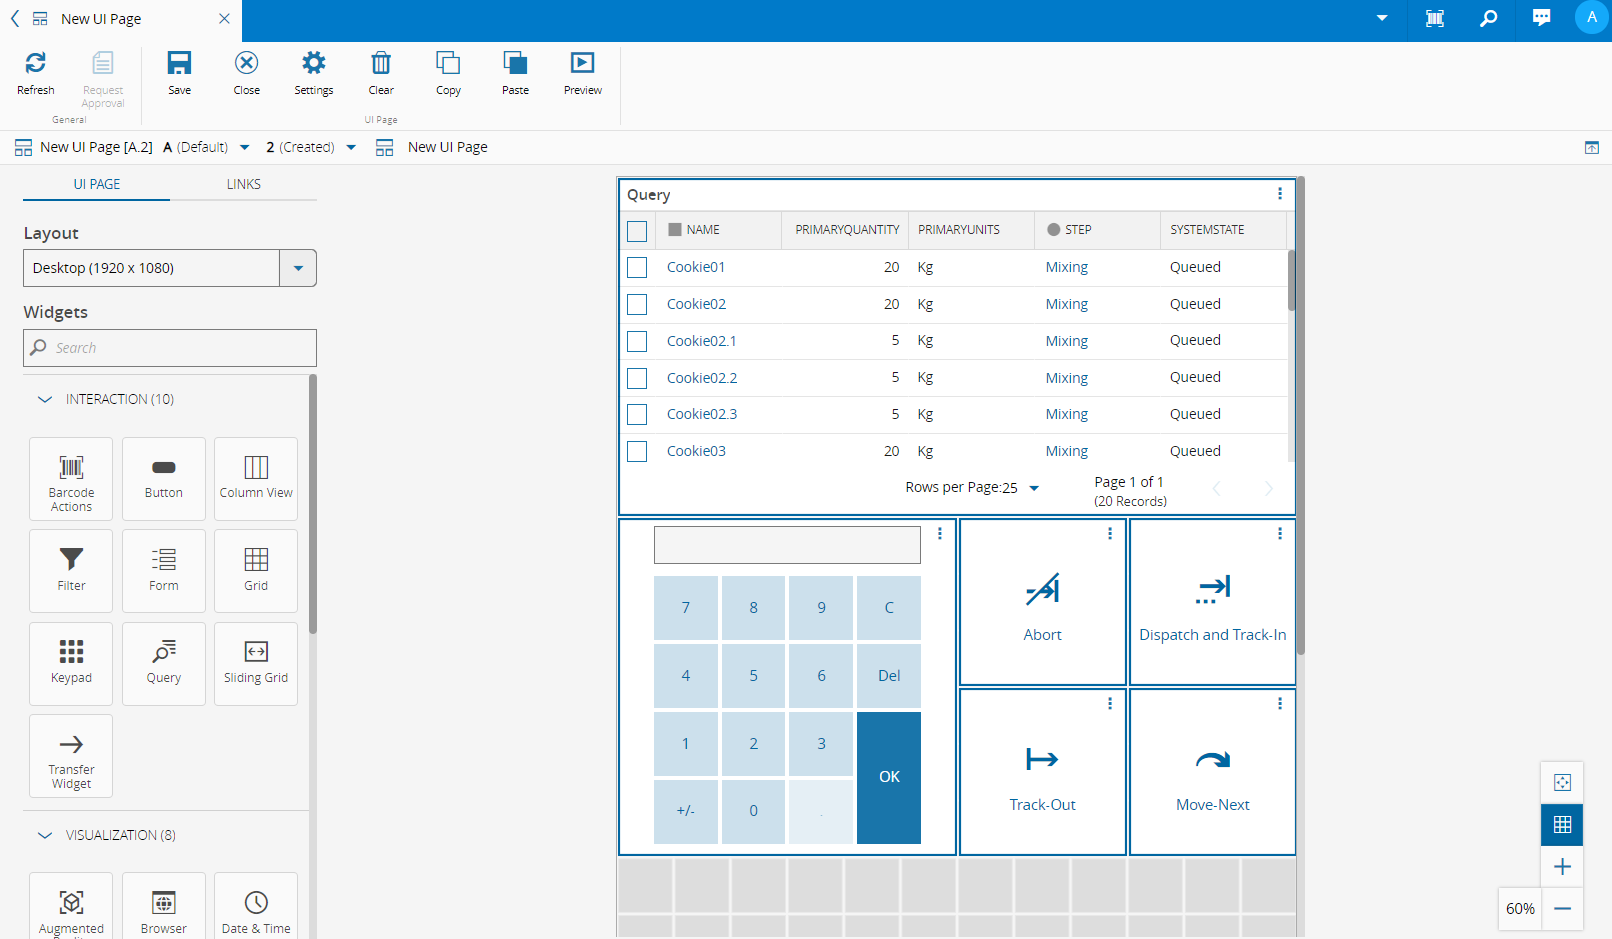Toggle the select-all header checkbox
The image size is (1612, 939).
637,231
